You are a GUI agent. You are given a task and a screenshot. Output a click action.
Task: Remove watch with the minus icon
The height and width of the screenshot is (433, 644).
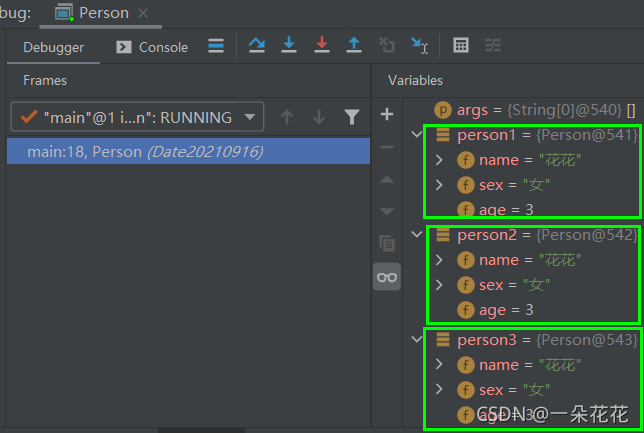click(387, 147)
